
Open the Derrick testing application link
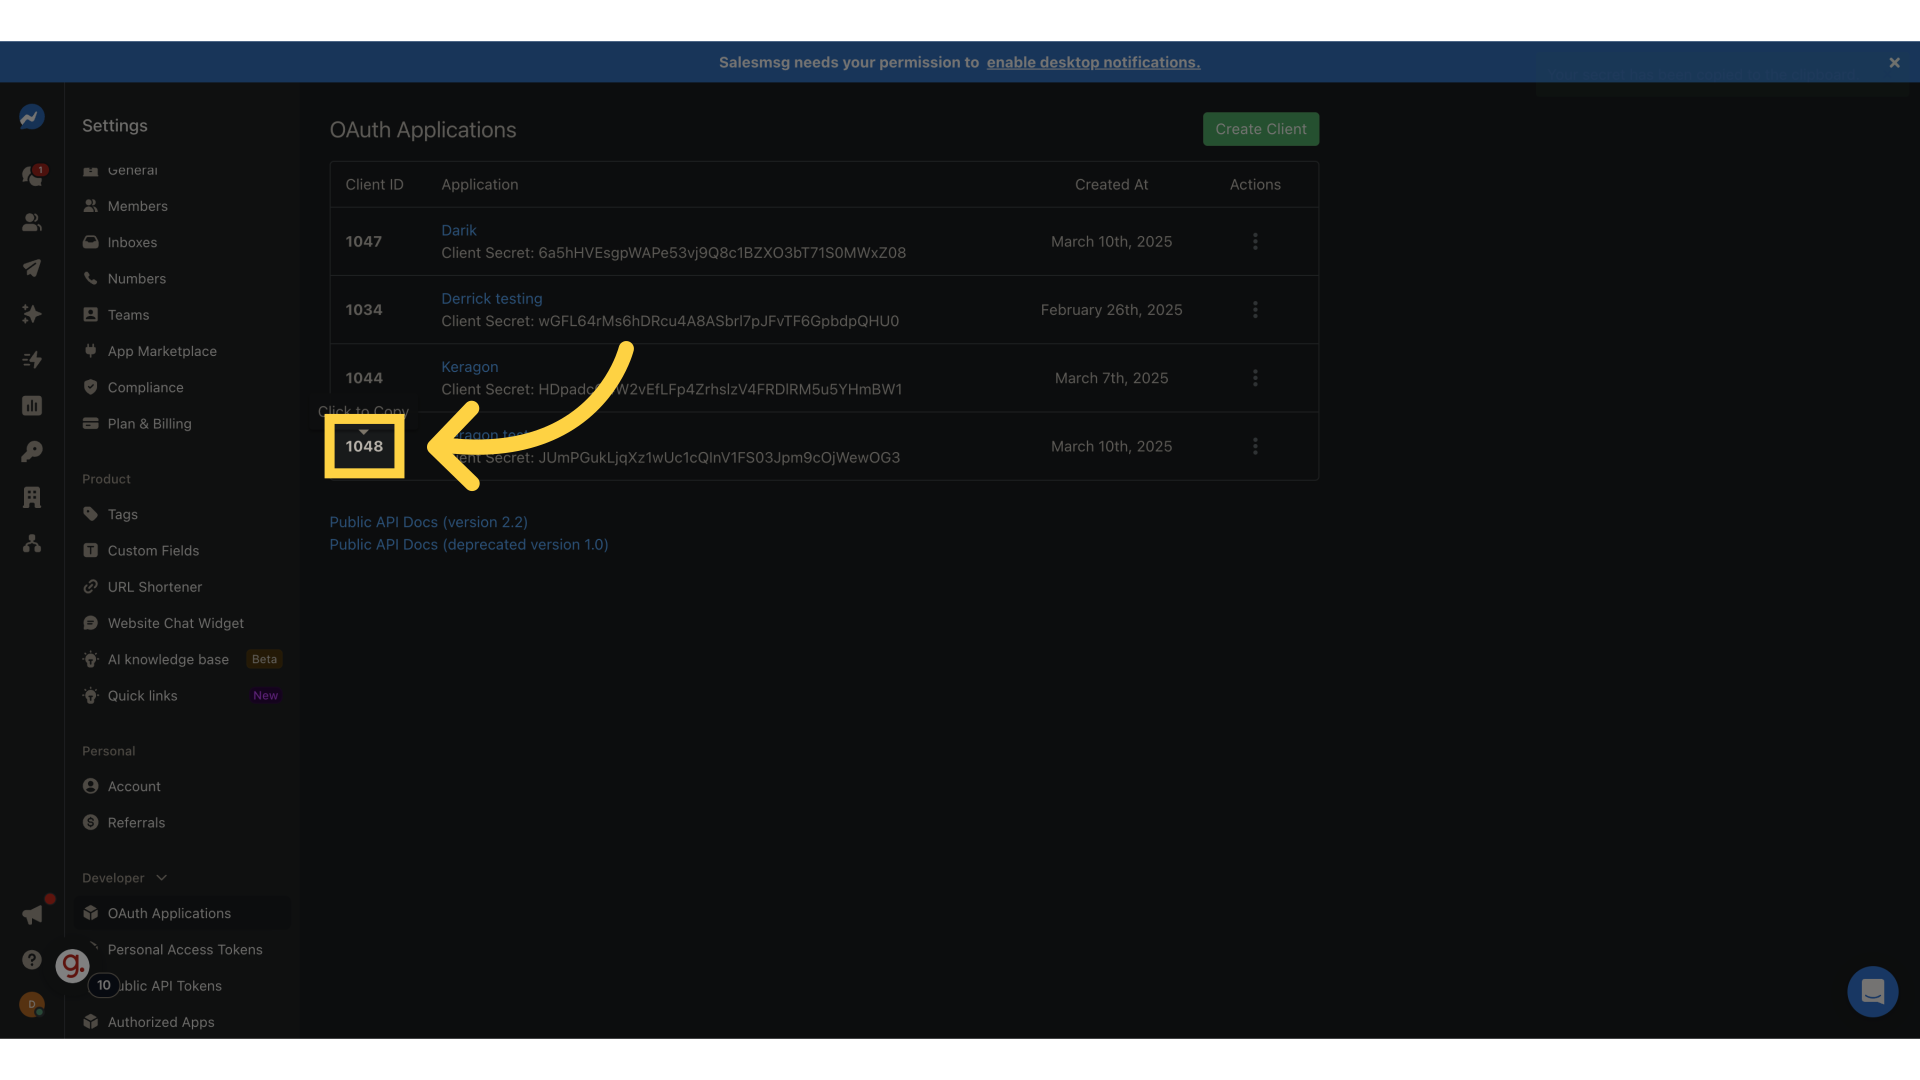pos(492,299)
